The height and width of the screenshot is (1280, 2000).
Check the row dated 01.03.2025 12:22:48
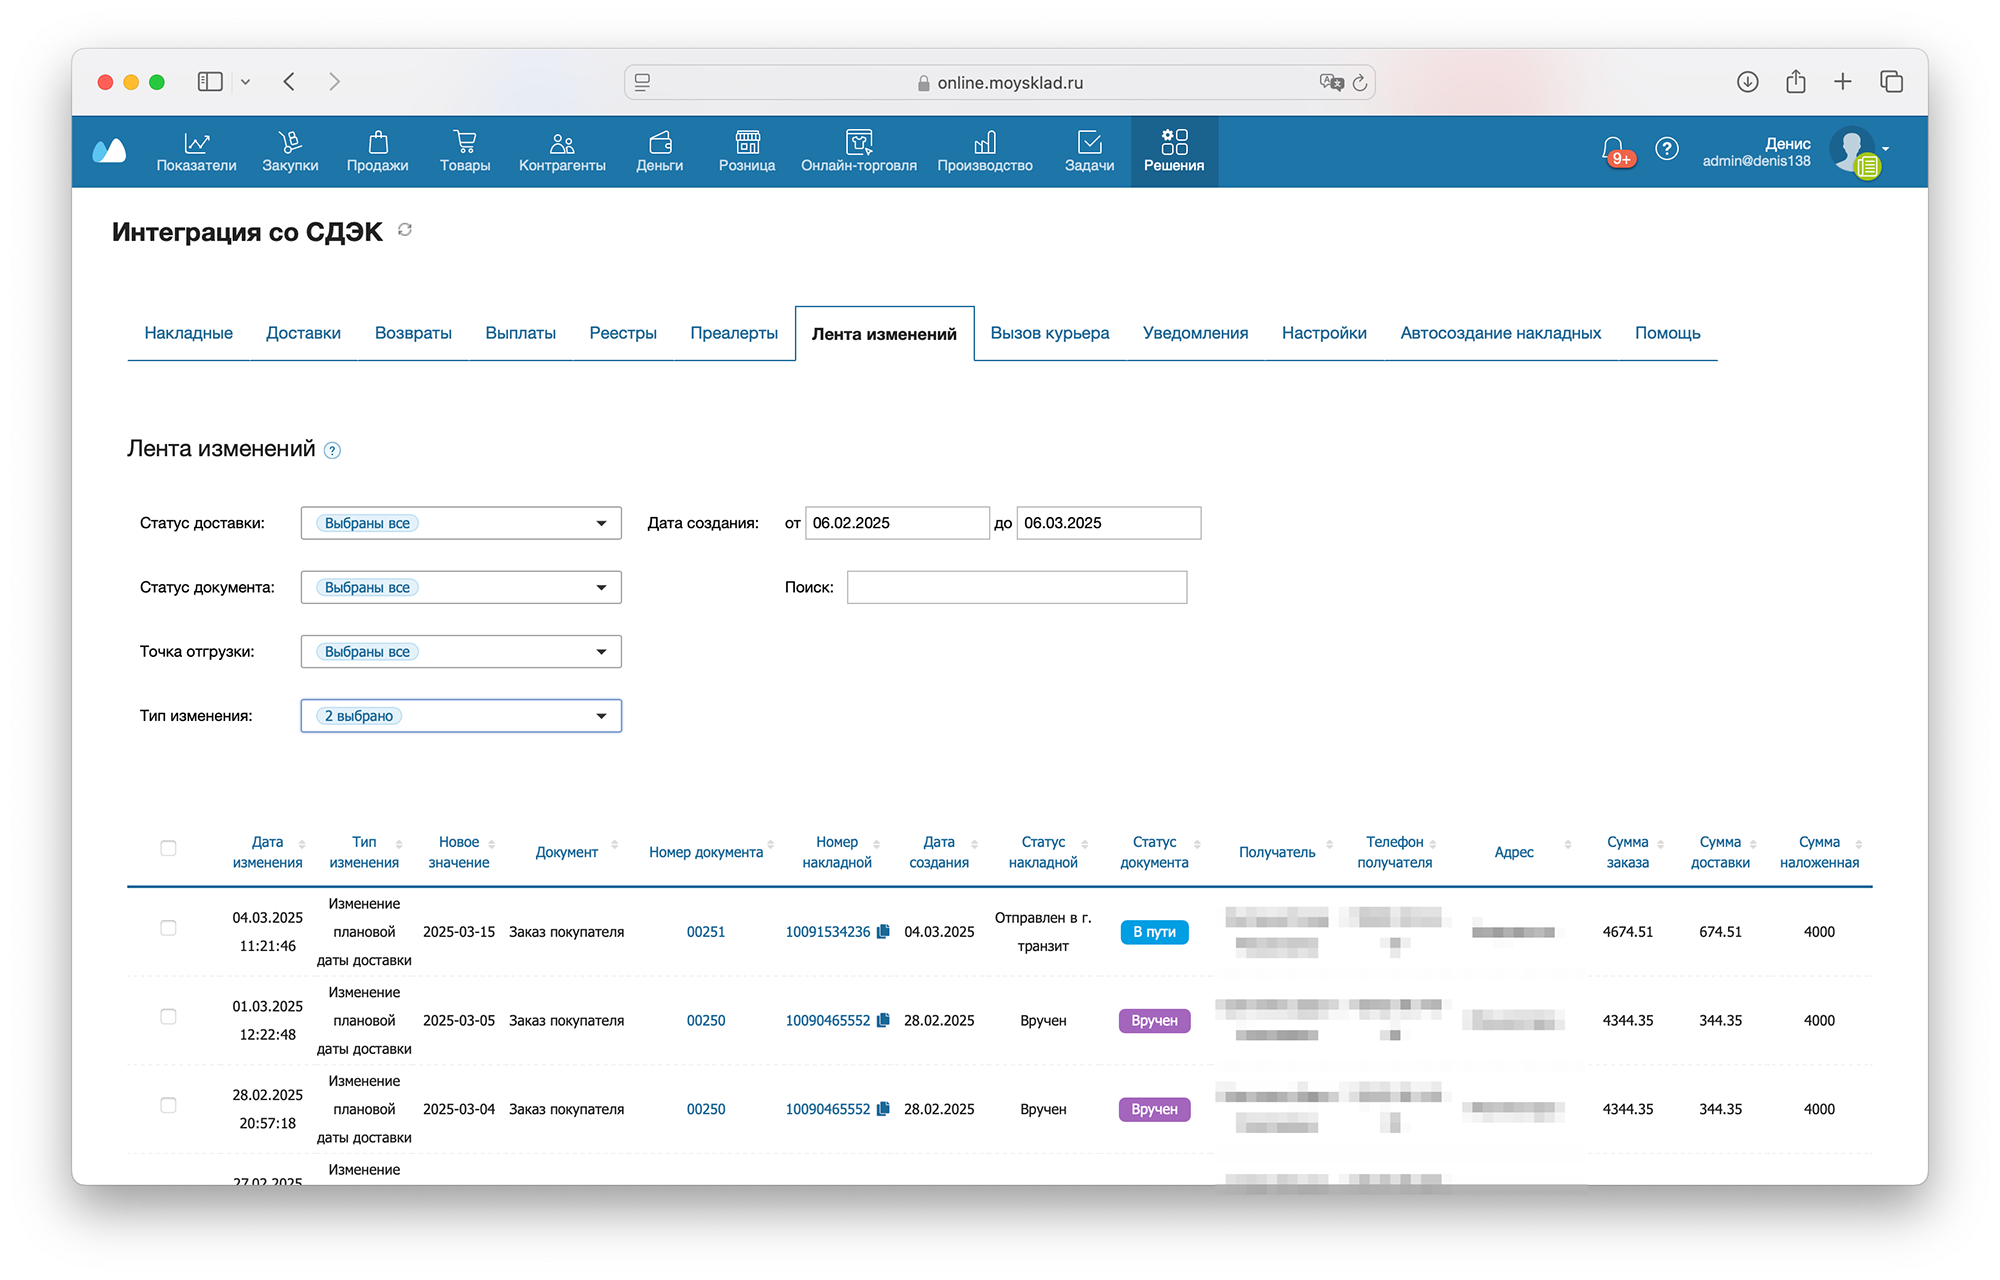[168, 1017]
